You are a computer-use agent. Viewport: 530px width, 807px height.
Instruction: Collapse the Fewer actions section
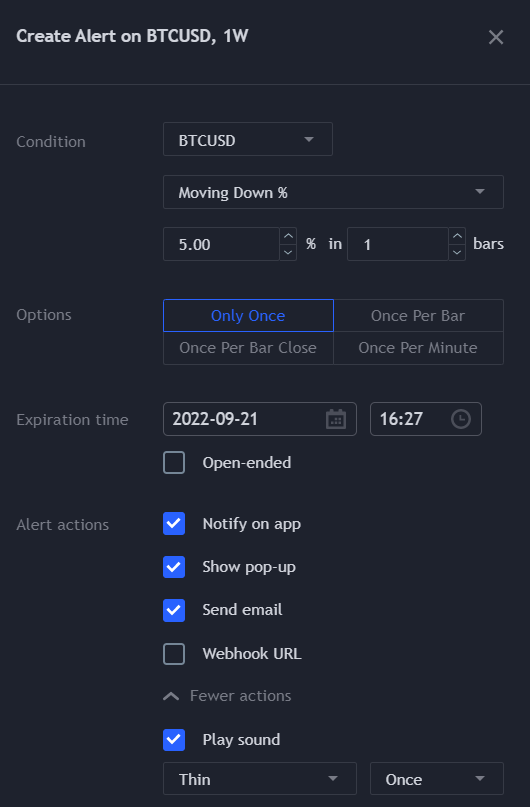coord(227,696)
